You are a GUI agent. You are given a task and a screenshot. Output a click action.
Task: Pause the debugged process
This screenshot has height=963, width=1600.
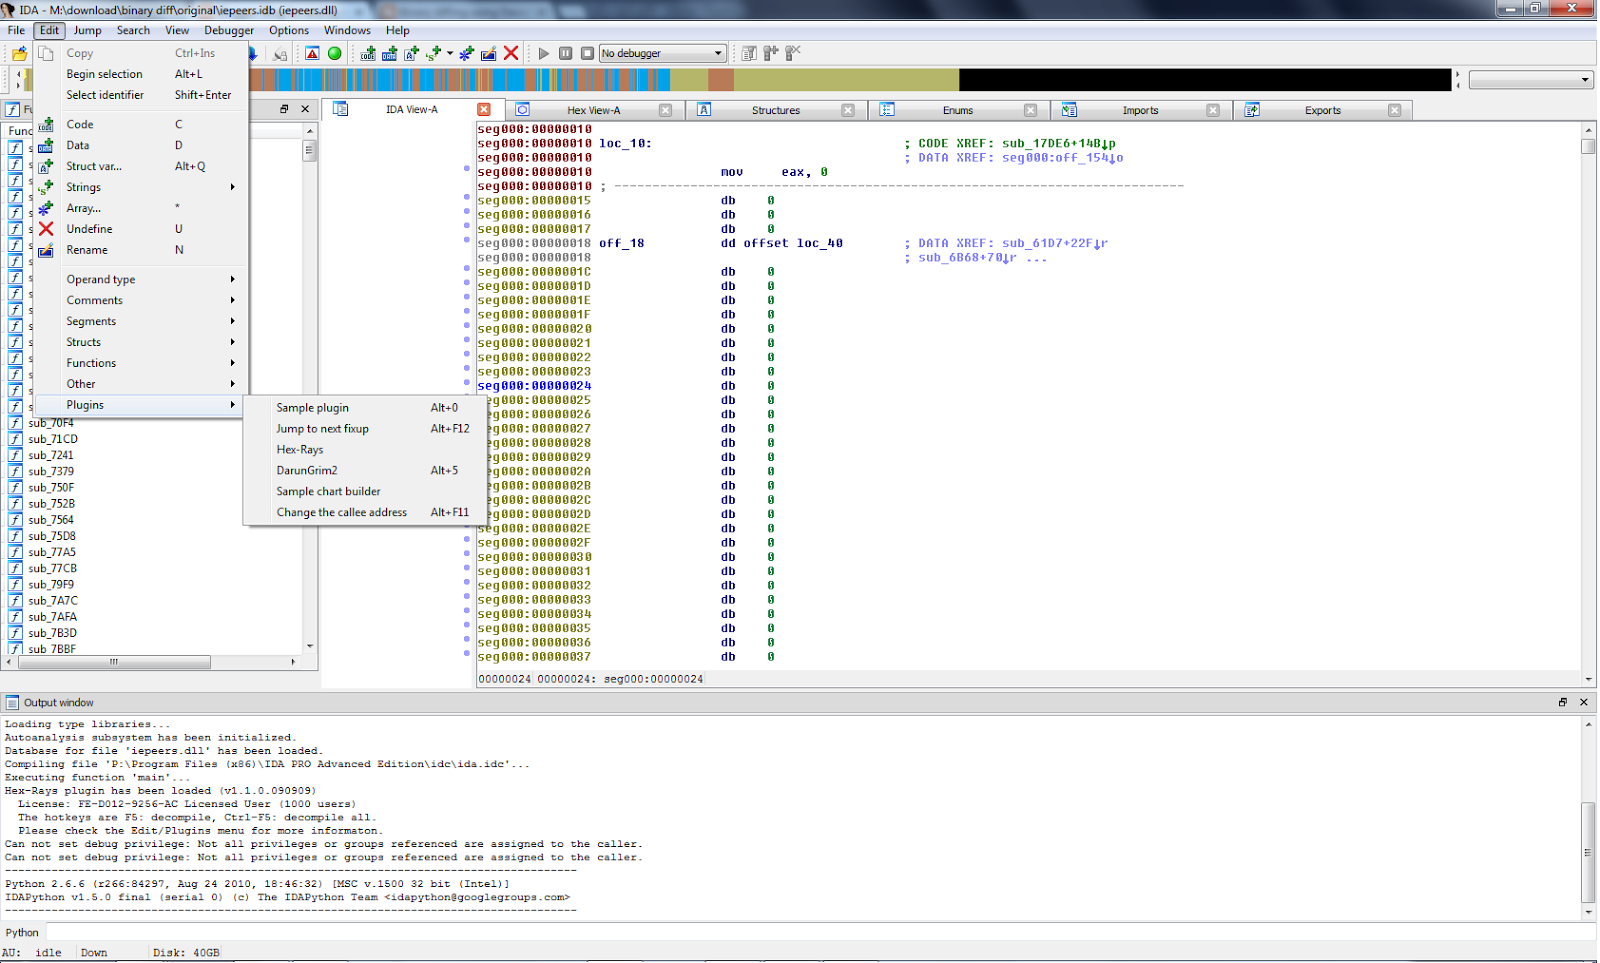click(x=566, y=53)
